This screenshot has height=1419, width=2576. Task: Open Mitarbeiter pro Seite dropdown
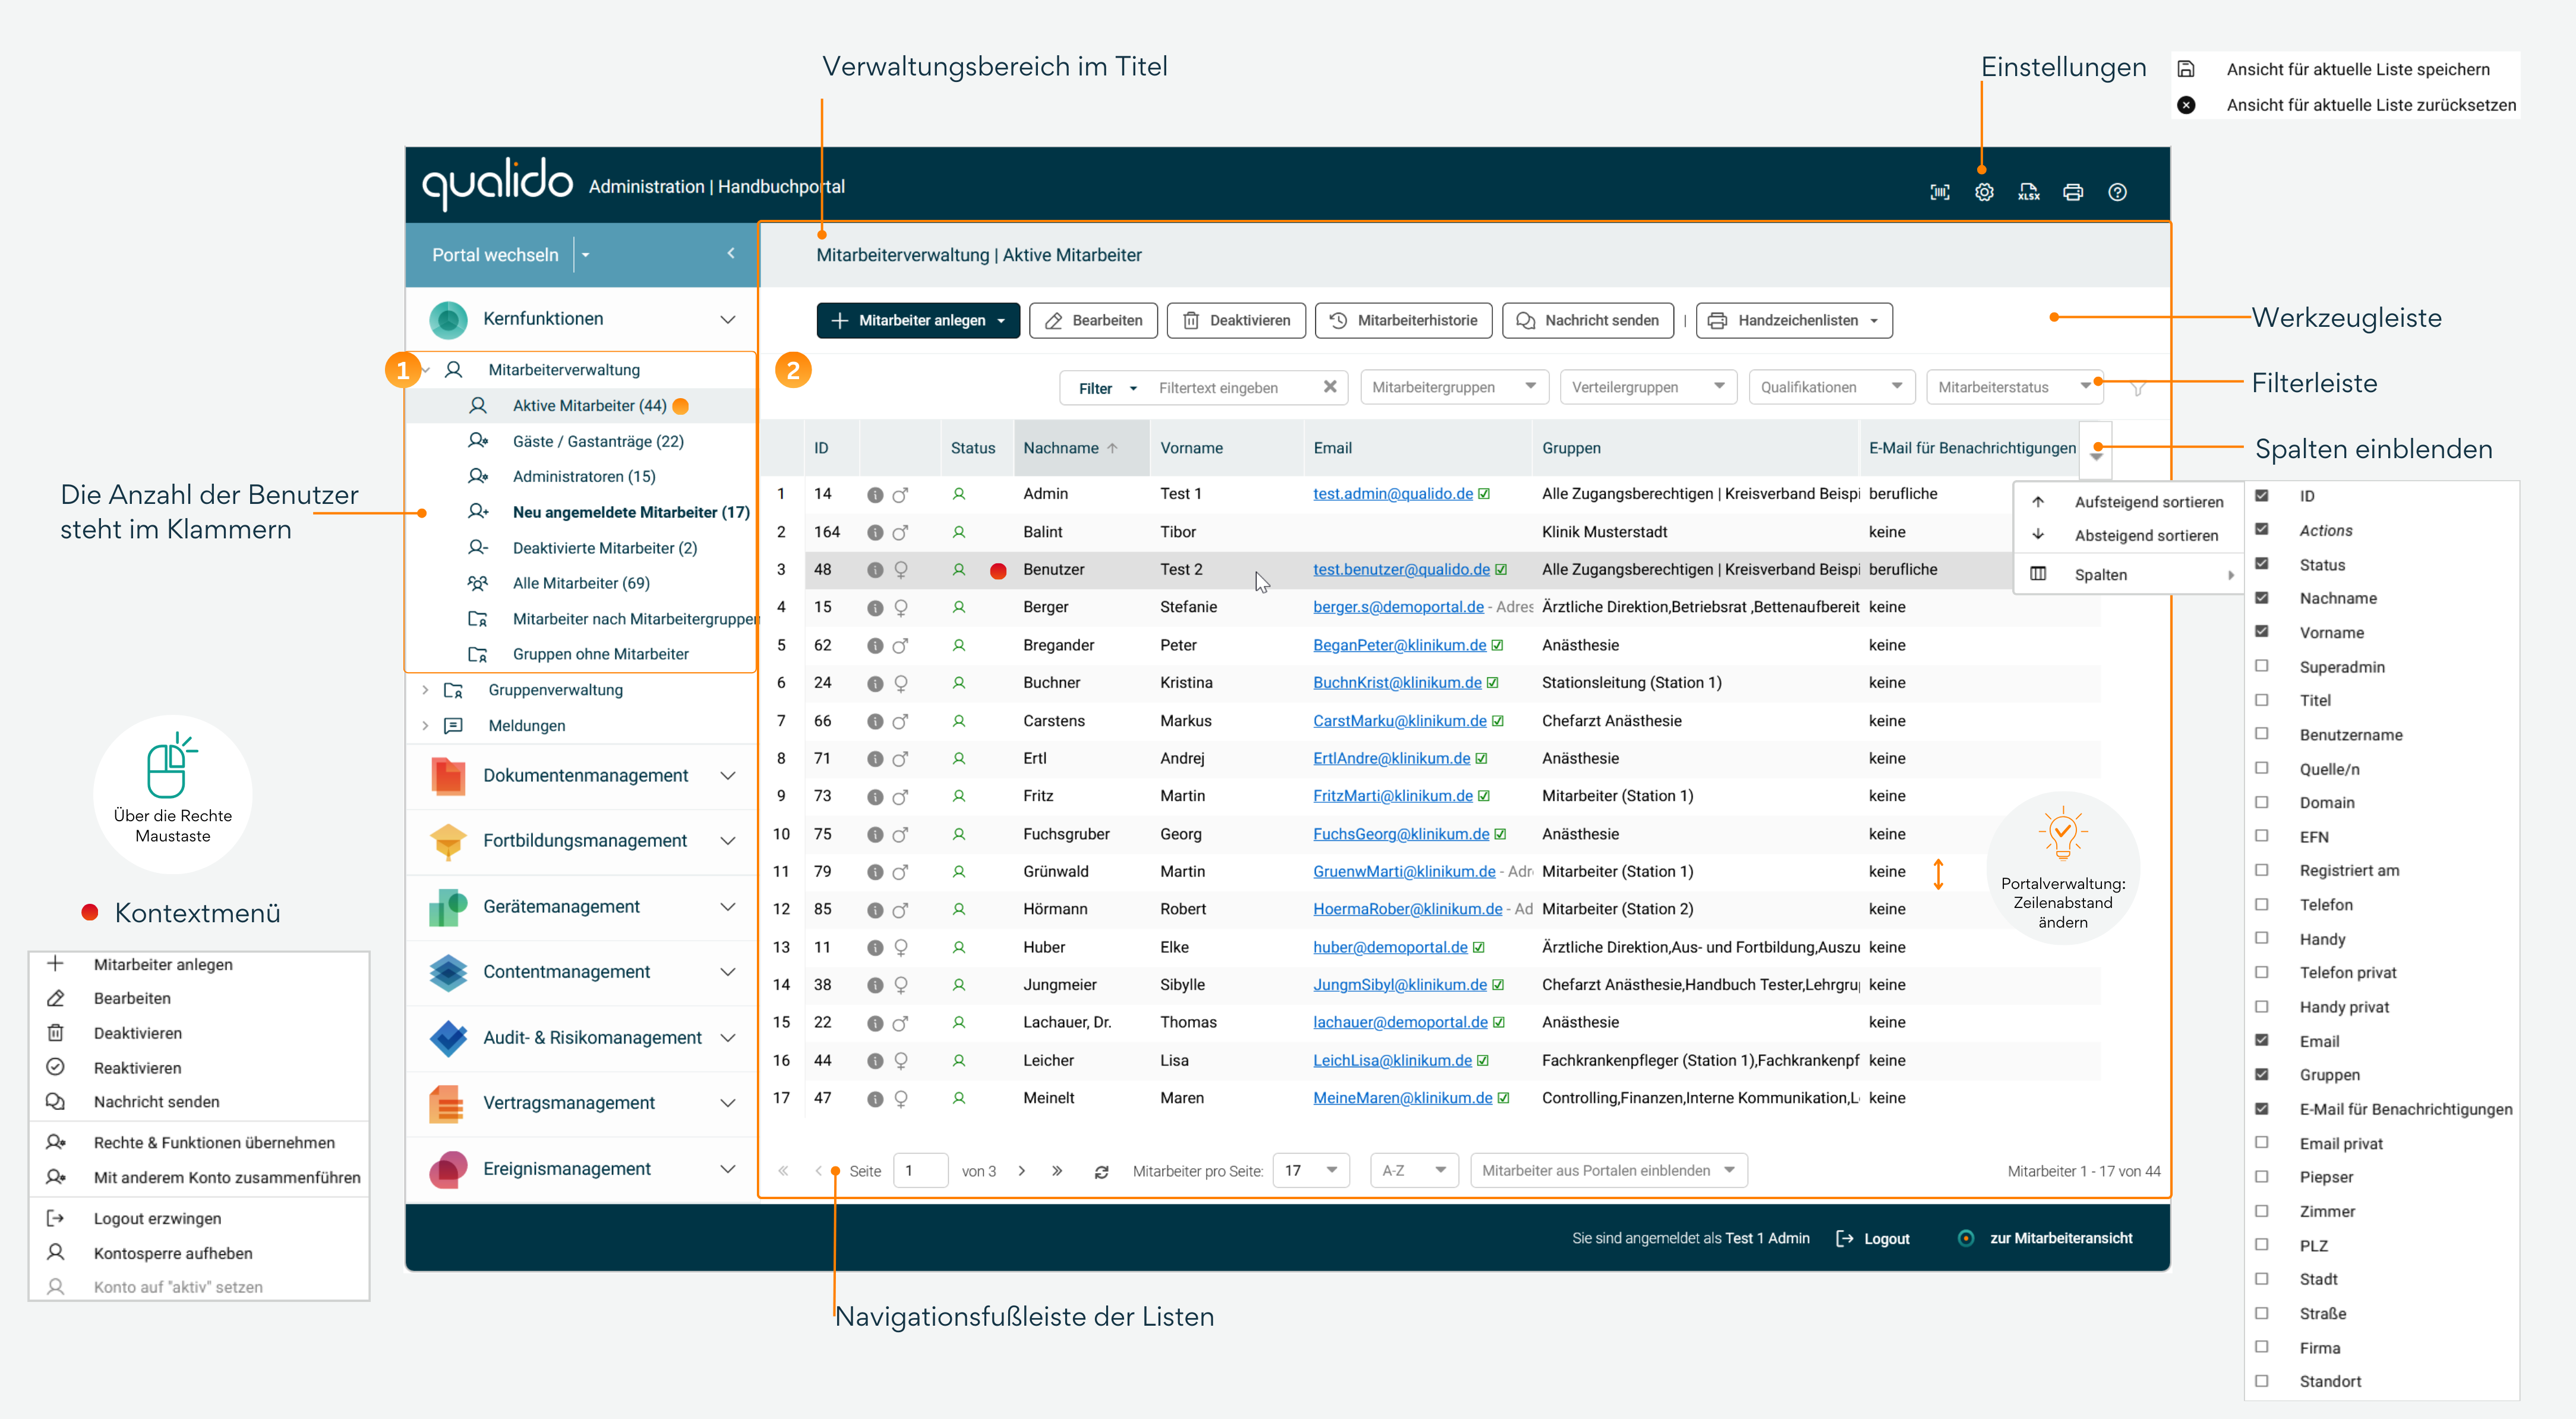[1310, 1171]
